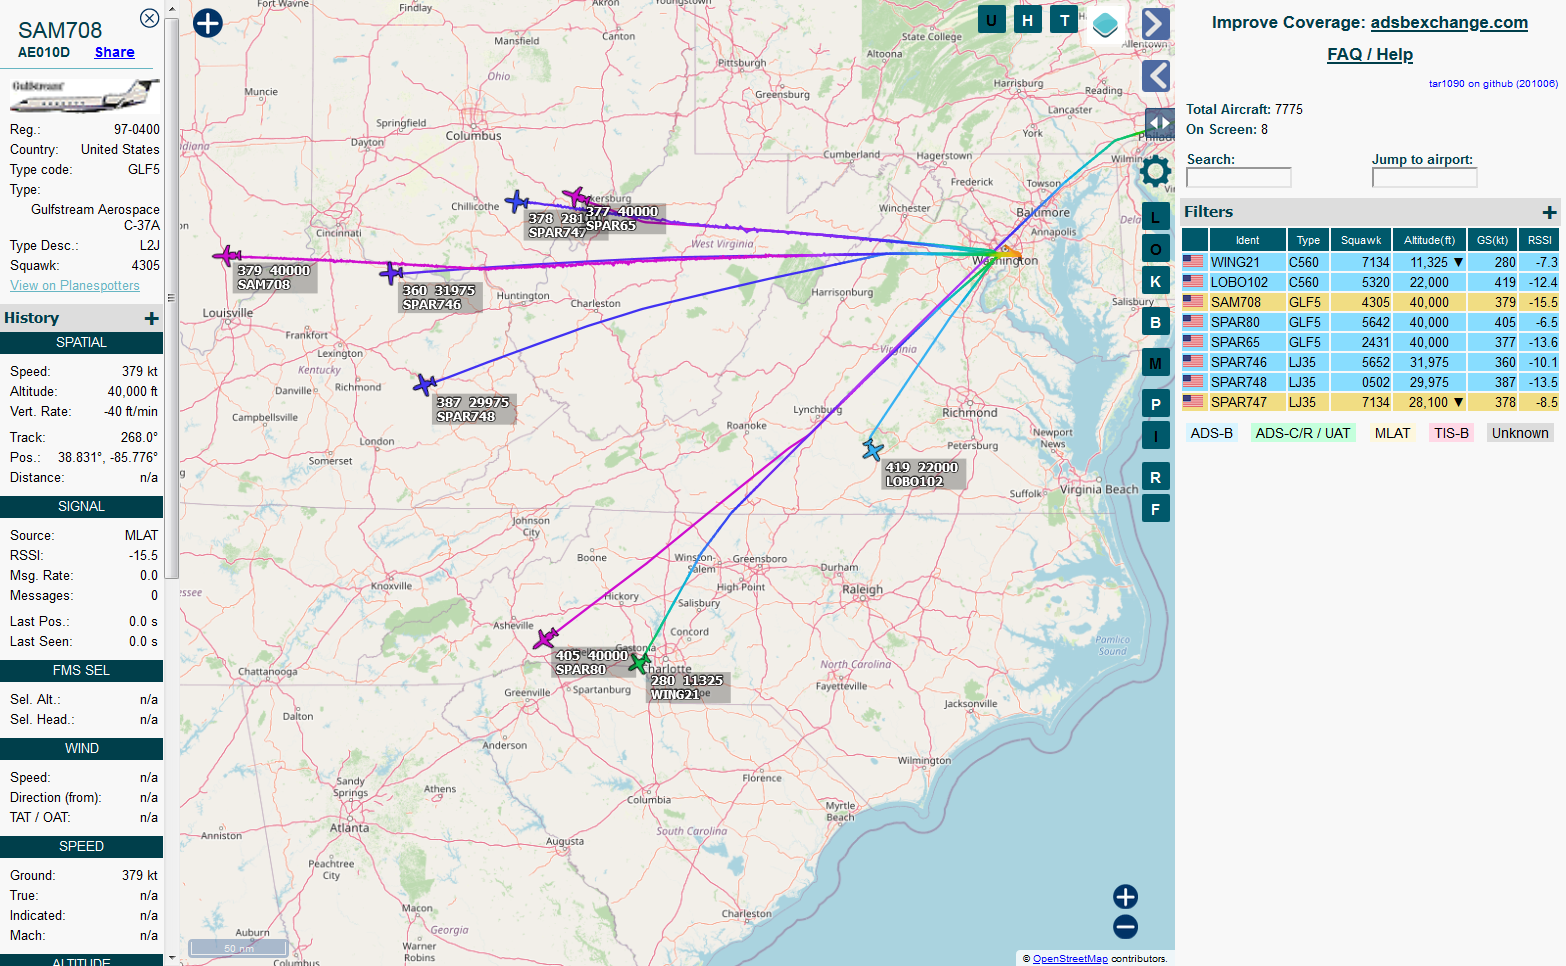
Task: Click the TIS-B legend label
Action: click(1451, 433)
